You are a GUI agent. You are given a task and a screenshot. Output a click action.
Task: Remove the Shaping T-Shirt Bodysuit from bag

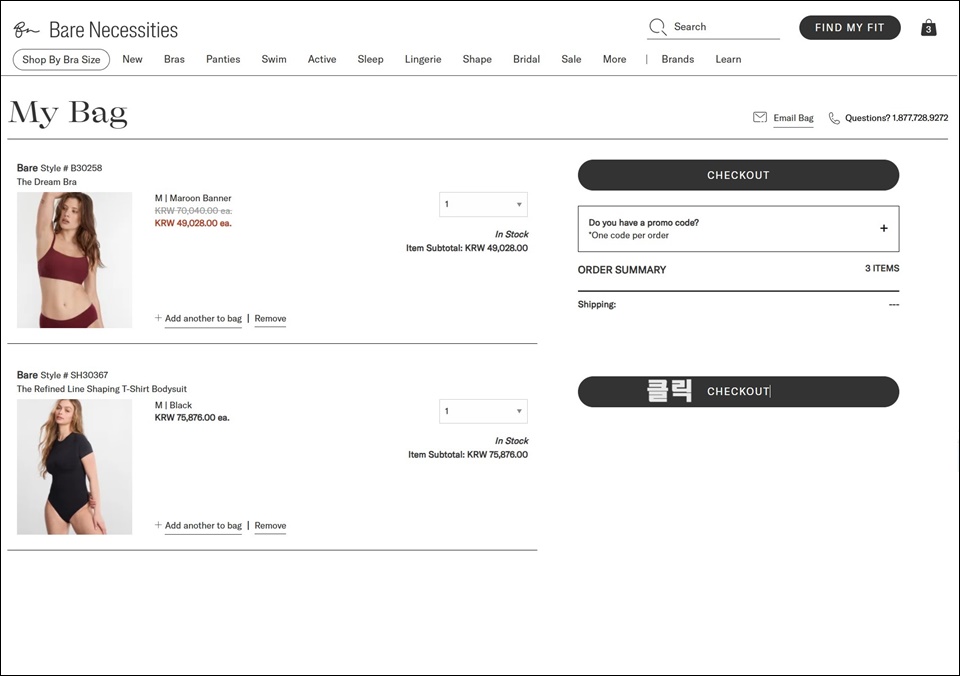point(271,525)
